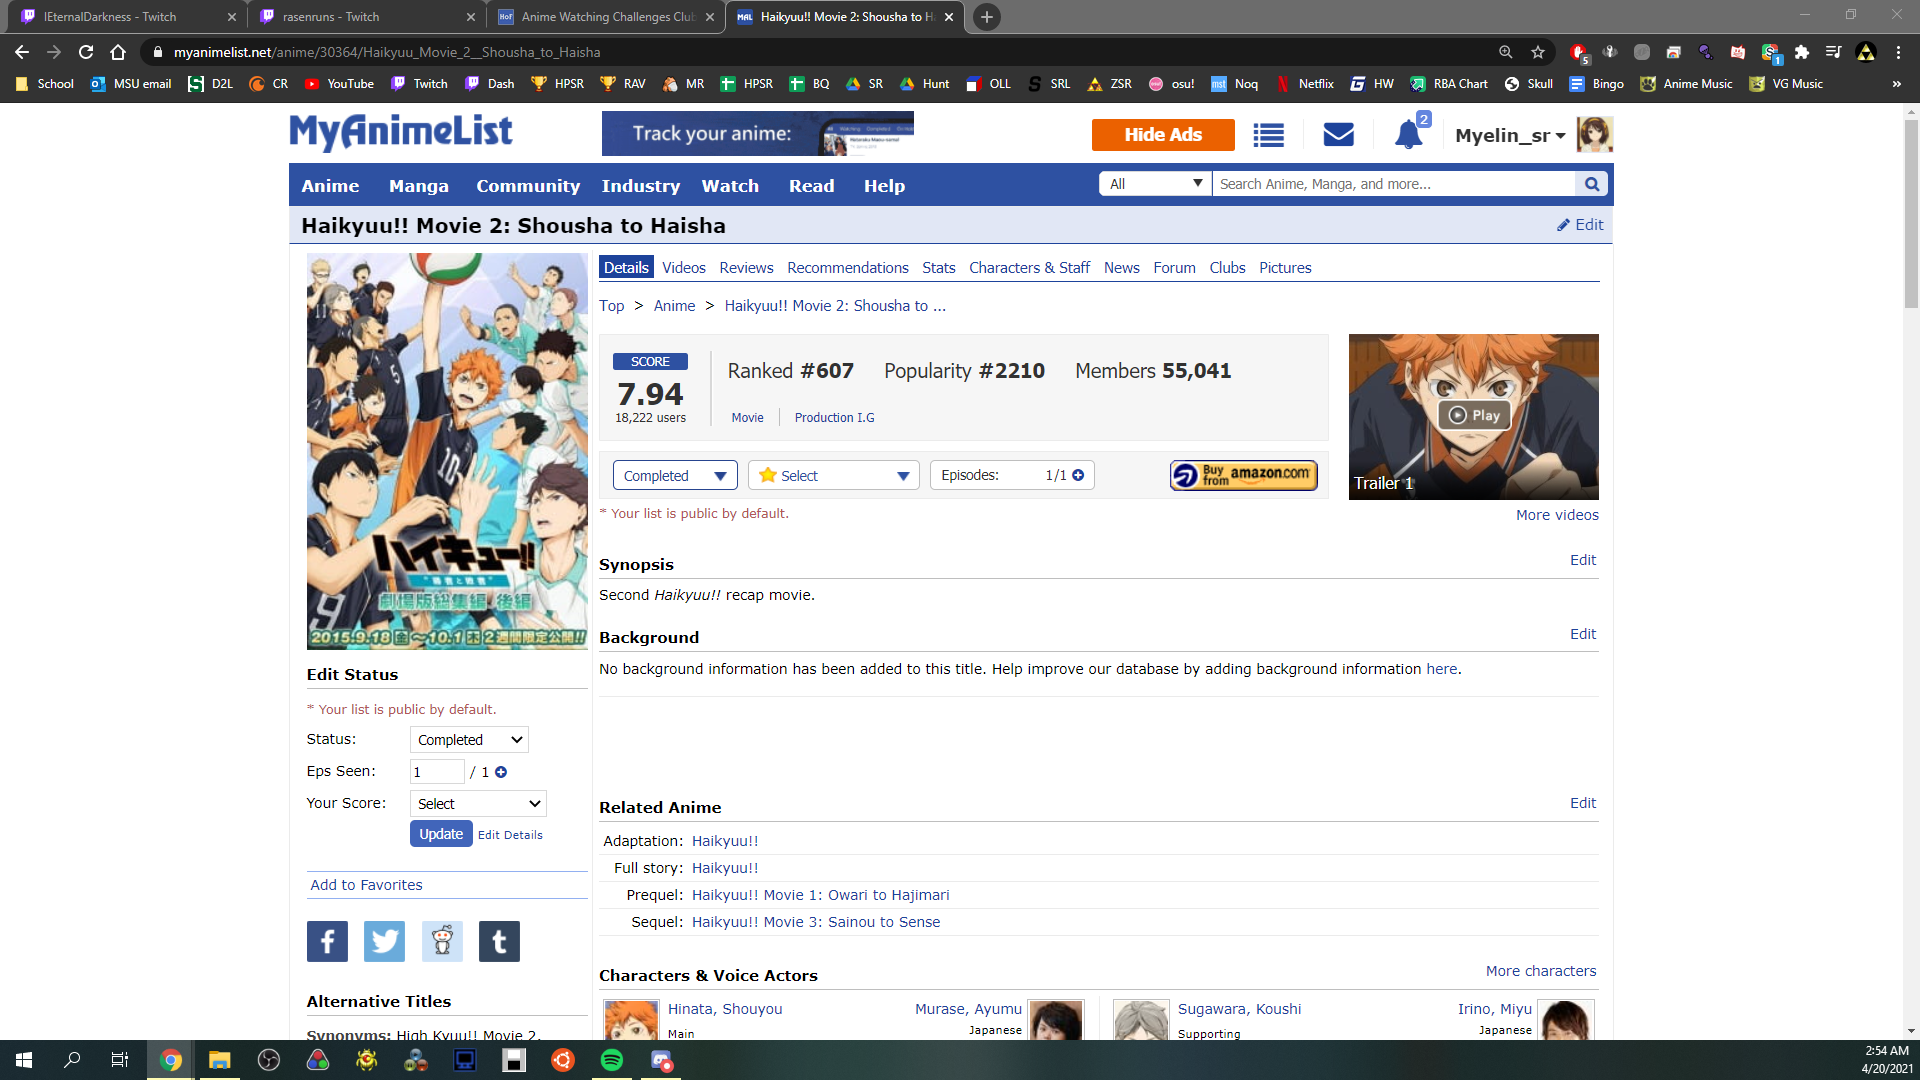Share on Reddit icon
This screenshot has height=1080, width=1920.
pyautogui.click(x=442, y=941)
